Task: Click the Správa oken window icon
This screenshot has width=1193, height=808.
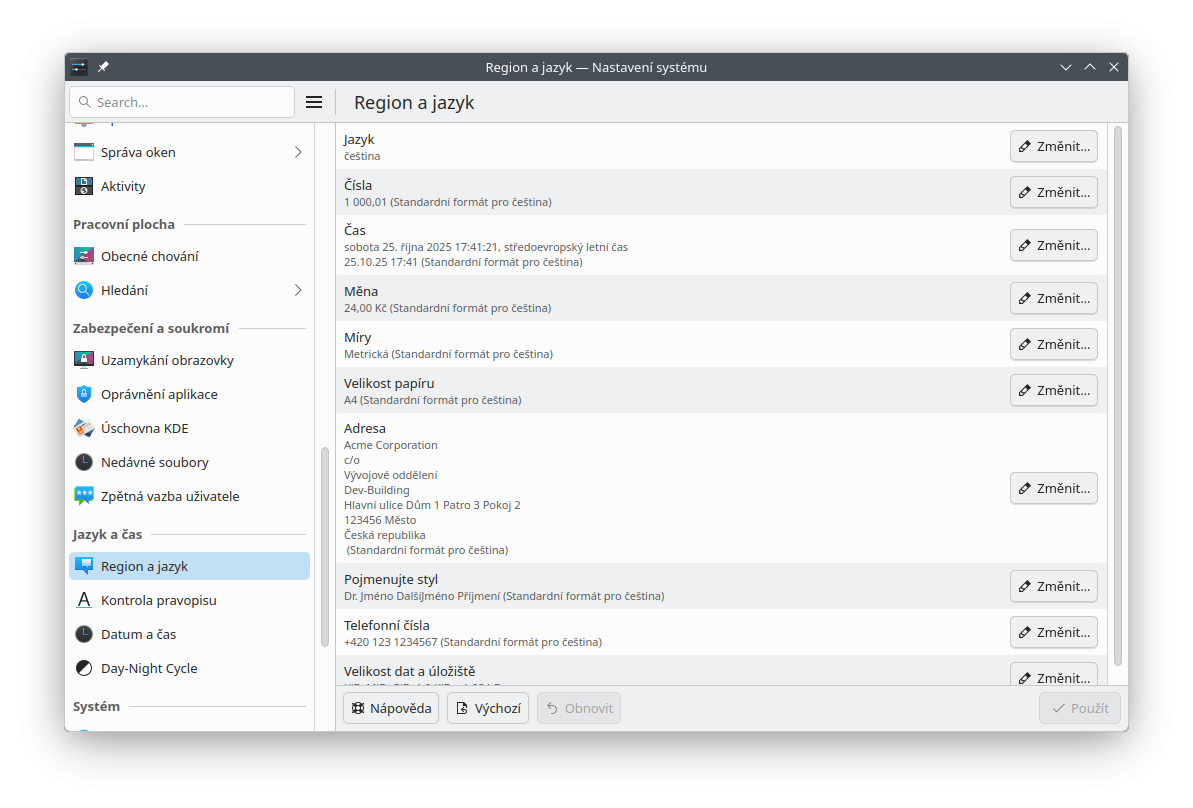Action: point(84,152)
